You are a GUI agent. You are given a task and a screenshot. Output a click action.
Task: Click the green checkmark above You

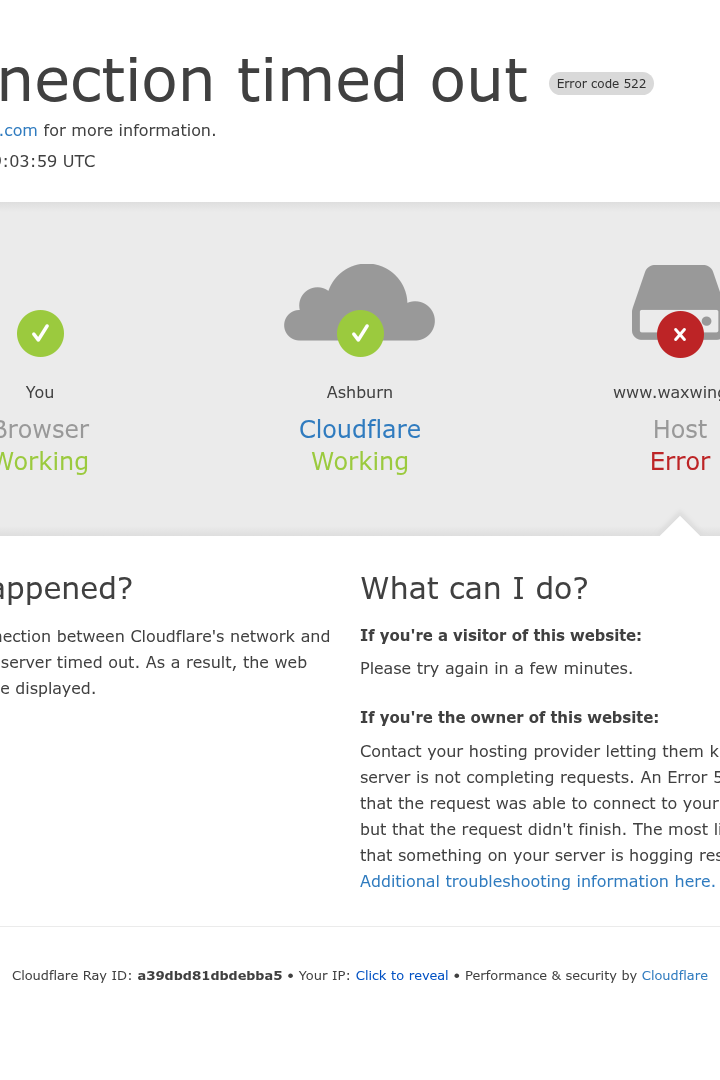click(x=41, y=333)
